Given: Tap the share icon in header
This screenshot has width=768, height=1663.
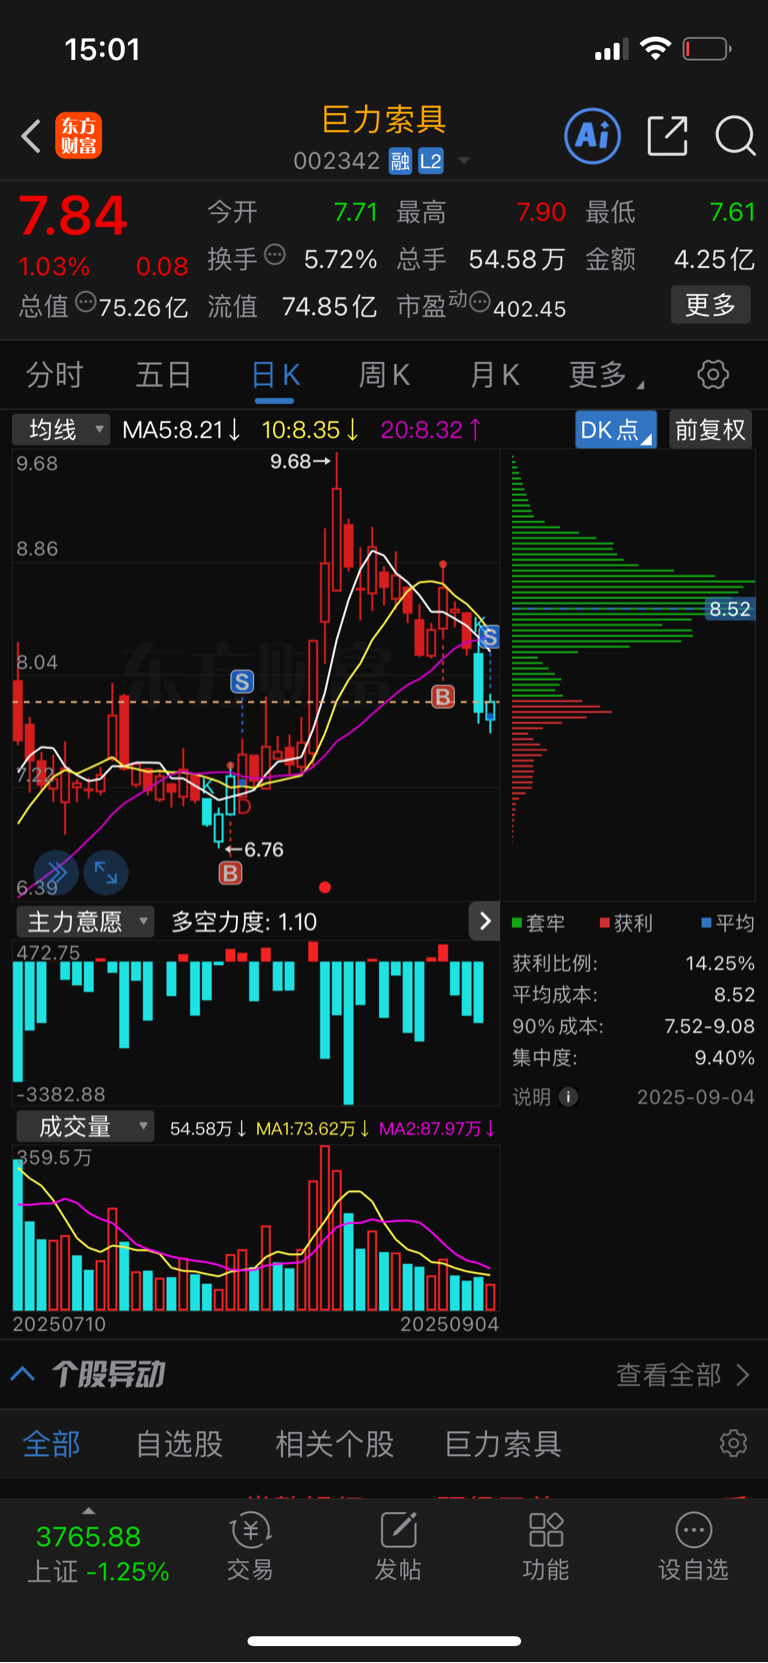Looking at the screenshot, I should click(667, 136).
